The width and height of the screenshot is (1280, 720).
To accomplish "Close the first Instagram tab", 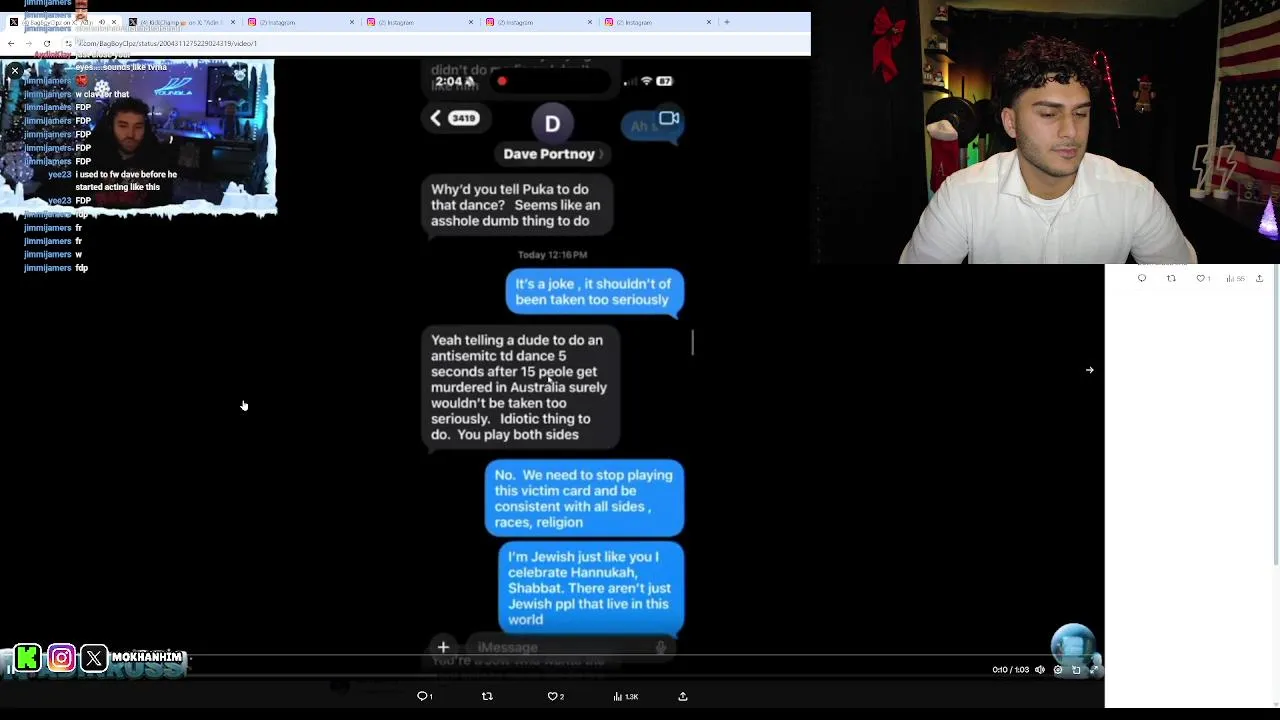I will click(x=352, y=22).
